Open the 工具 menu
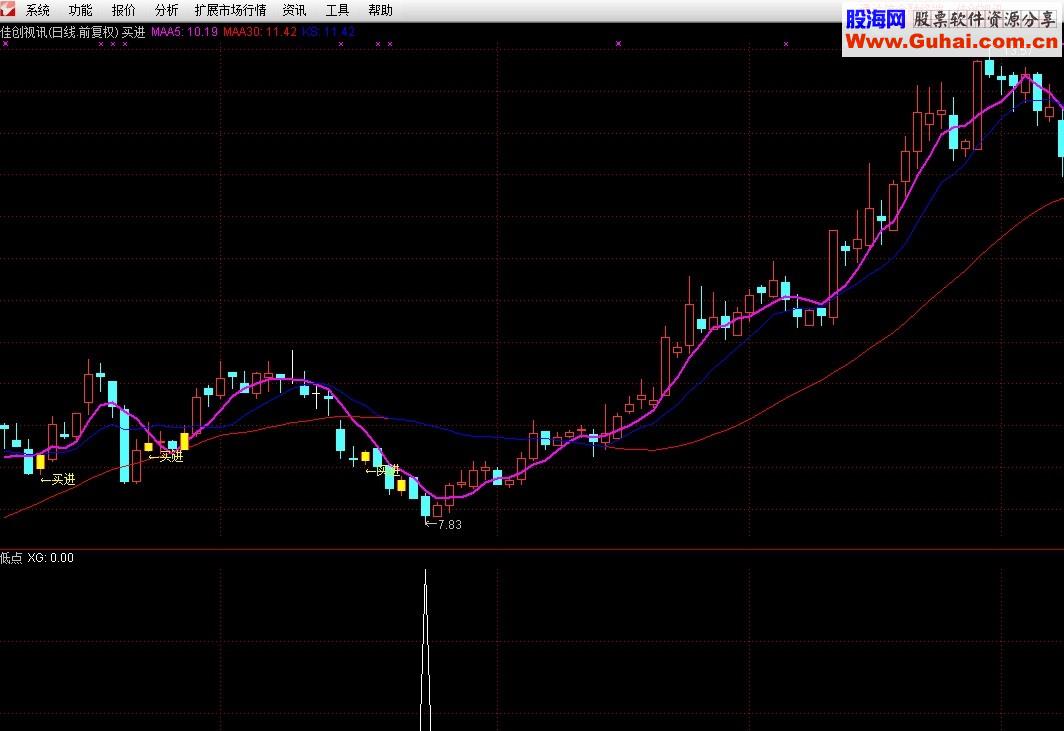This screenshot has width=1064, height=731. click(337, 10)
